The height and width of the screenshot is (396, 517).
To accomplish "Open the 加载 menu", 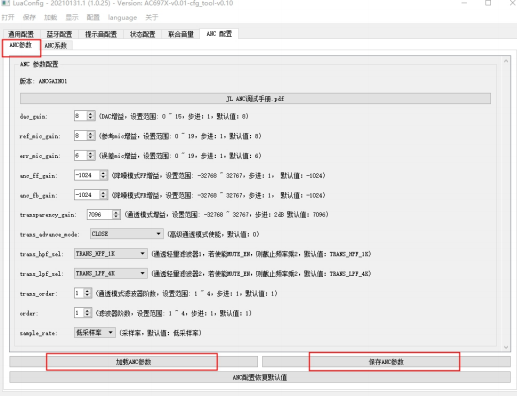I will (50, 17).
